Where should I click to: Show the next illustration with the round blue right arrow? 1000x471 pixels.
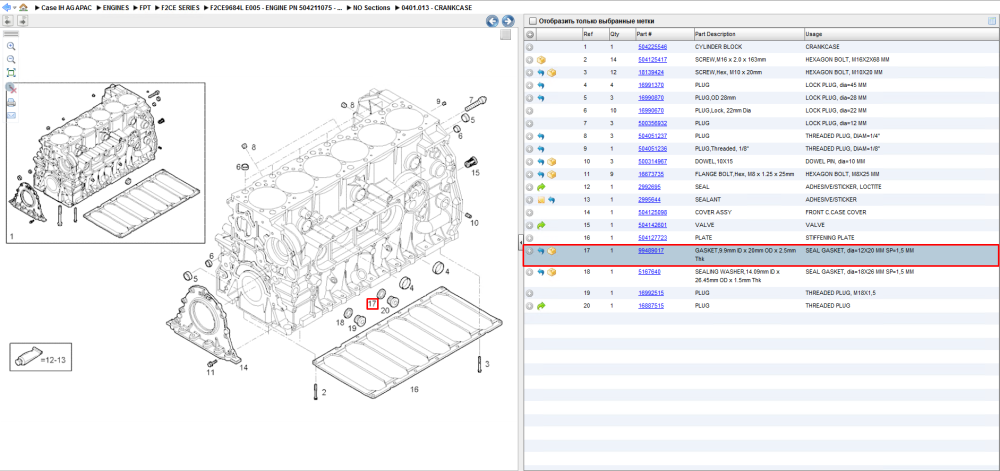508,21
